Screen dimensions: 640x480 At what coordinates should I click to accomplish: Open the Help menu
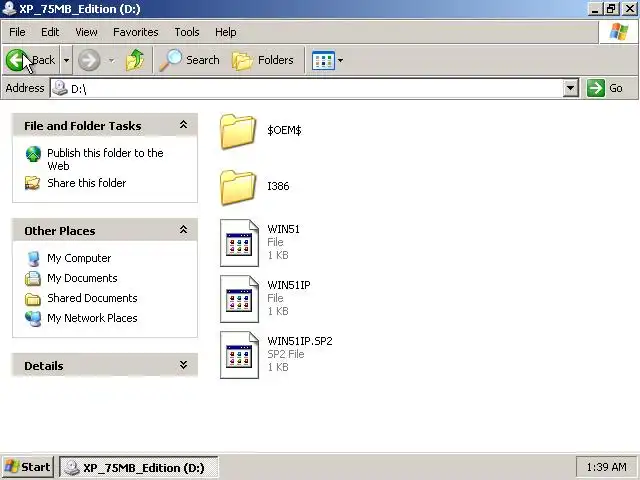(225, 32)
